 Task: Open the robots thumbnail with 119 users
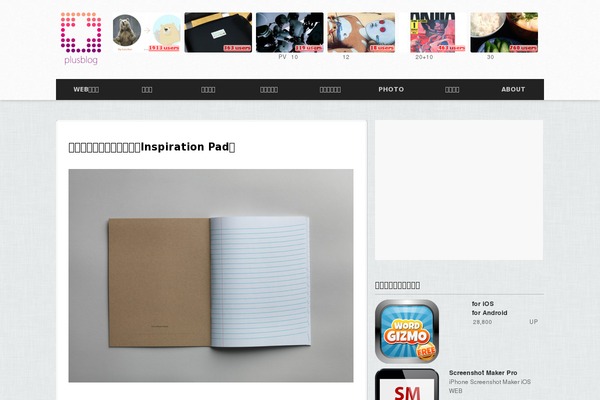(x=290, y=33)
